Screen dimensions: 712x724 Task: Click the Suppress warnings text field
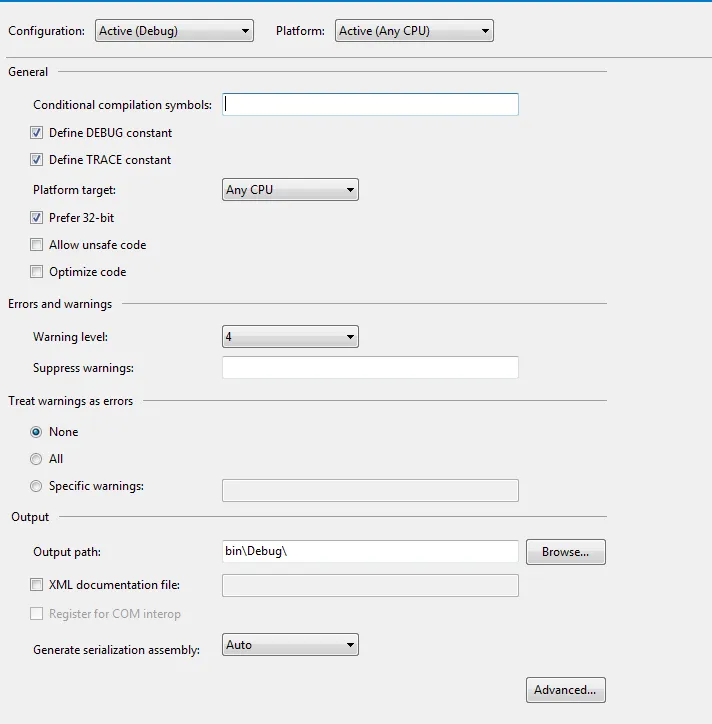(370, 368)
